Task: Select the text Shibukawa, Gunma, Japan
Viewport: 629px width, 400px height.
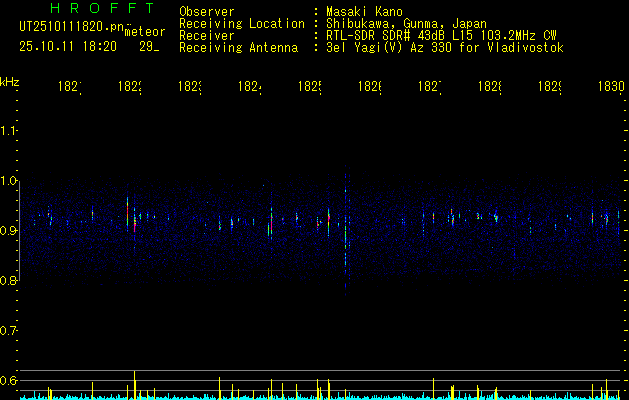Action: click(406, 24)
